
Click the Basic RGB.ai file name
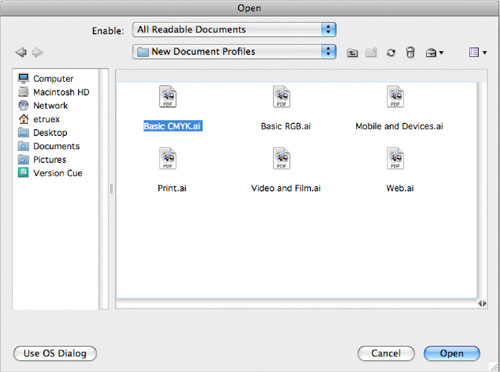286,126
